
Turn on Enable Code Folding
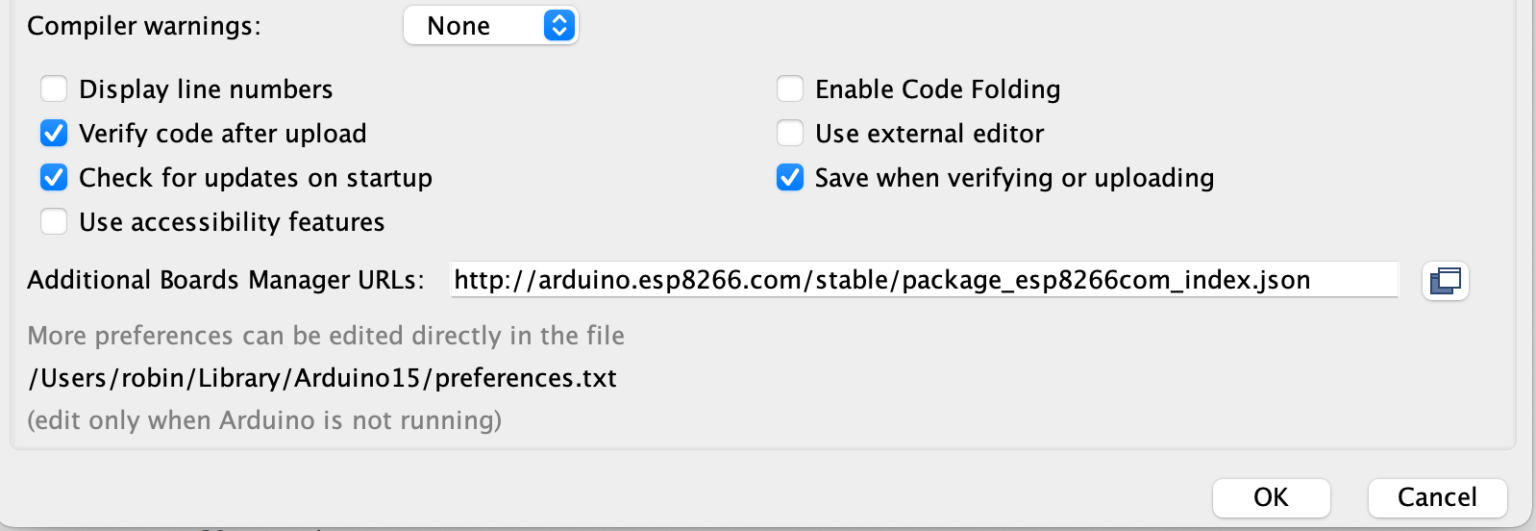(x=790, y=89)
